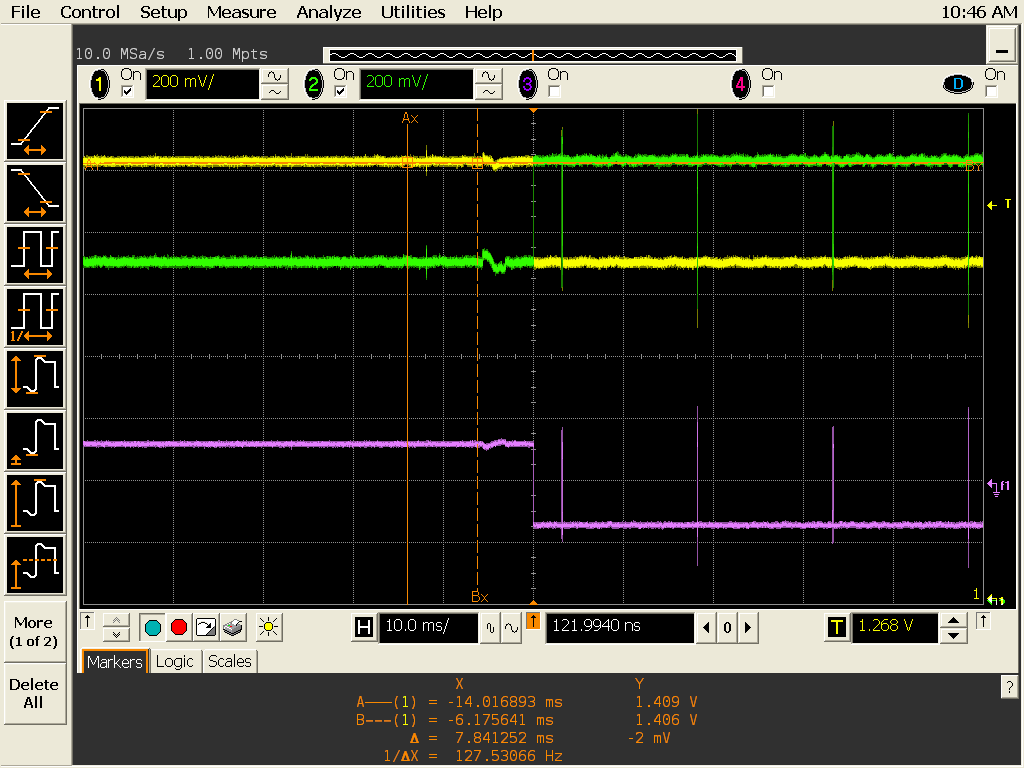Viewport: 1024px width, 768px height.
Task: Open the Setup menu
Action: click(x=163, y=12)
